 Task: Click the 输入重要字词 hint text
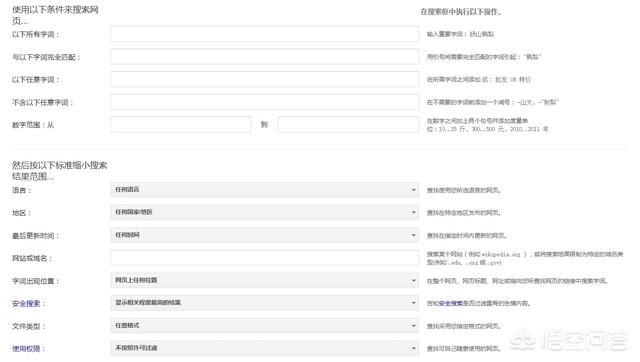point(460,34)
